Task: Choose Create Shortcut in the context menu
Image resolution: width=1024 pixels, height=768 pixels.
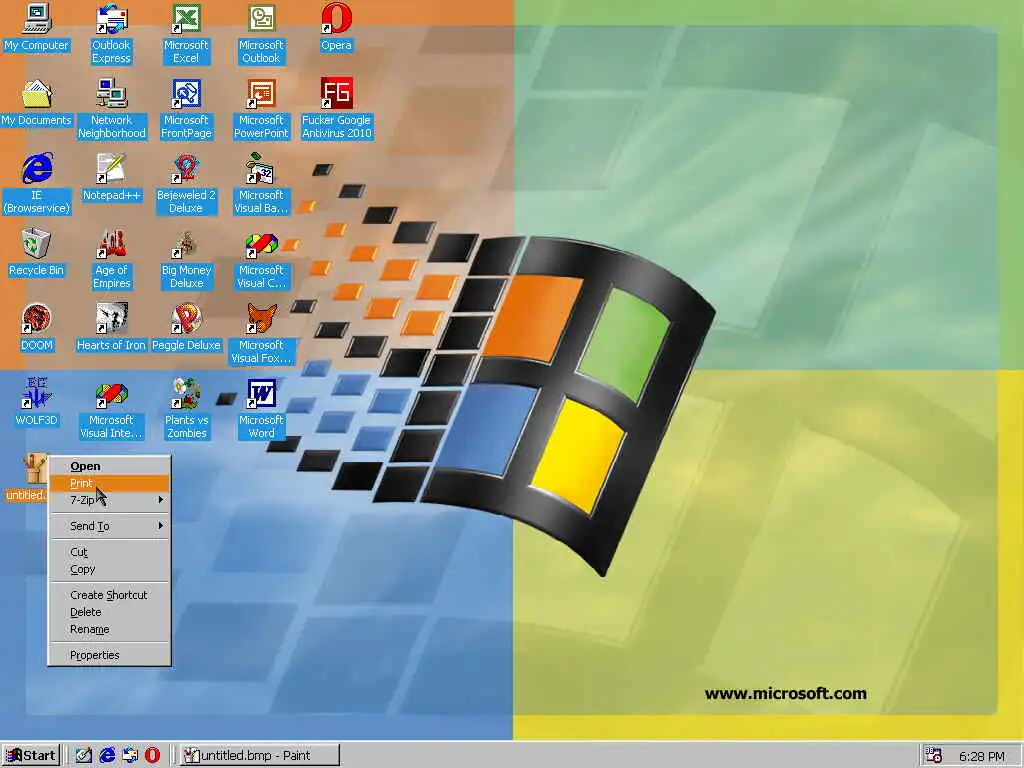Action: click(x=110, y=595)
